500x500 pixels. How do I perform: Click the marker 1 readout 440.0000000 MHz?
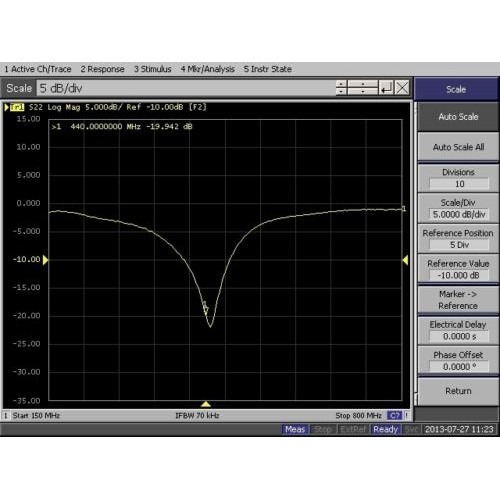122,126
